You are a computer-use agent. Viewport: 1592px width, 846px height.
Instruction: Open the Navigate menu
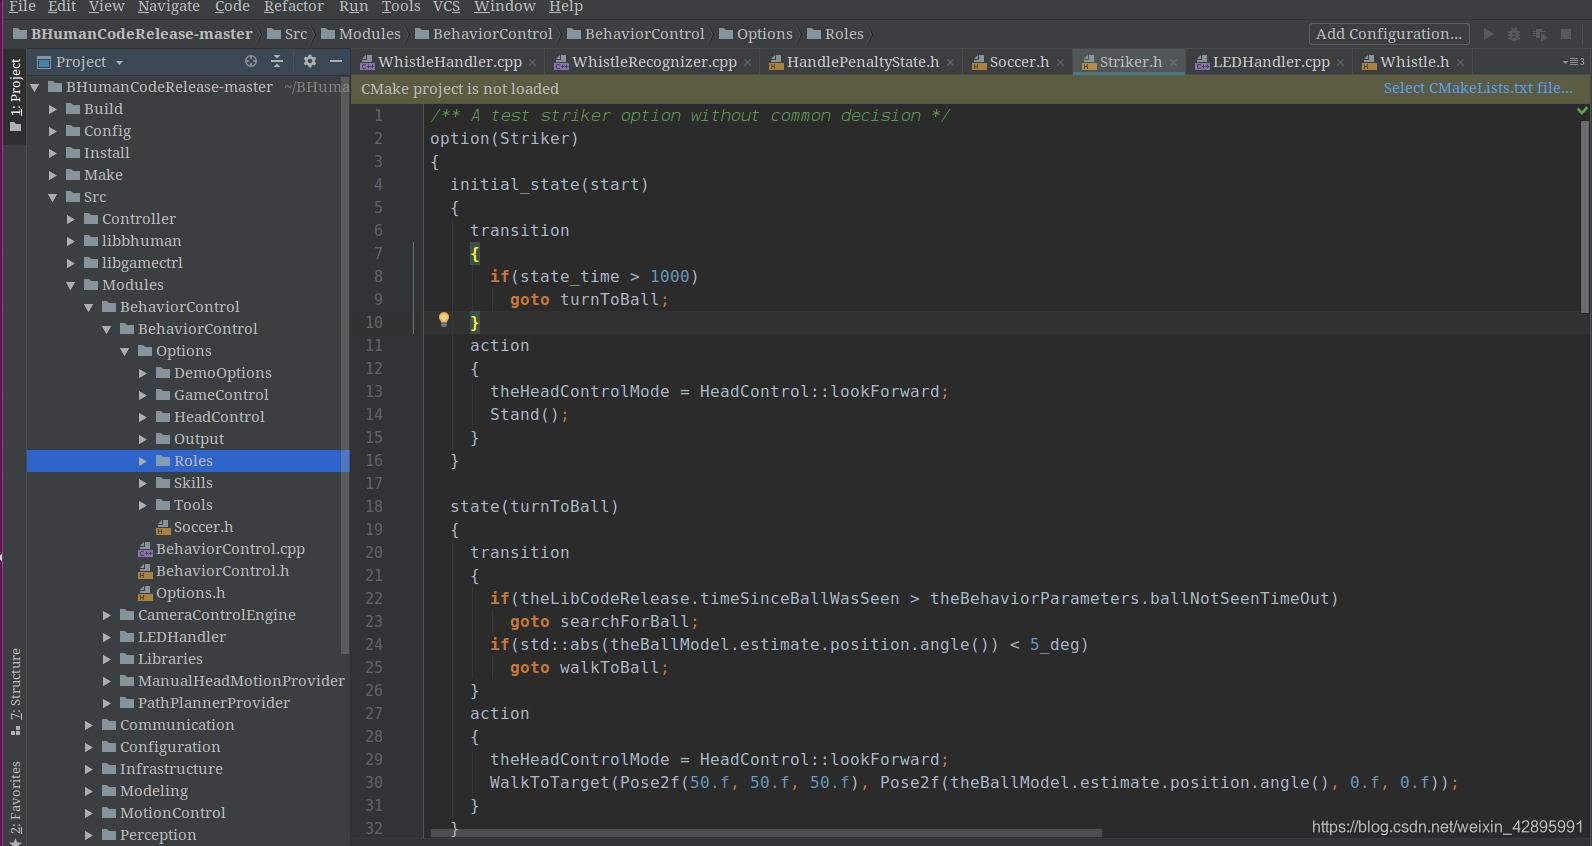pos(169,7)
